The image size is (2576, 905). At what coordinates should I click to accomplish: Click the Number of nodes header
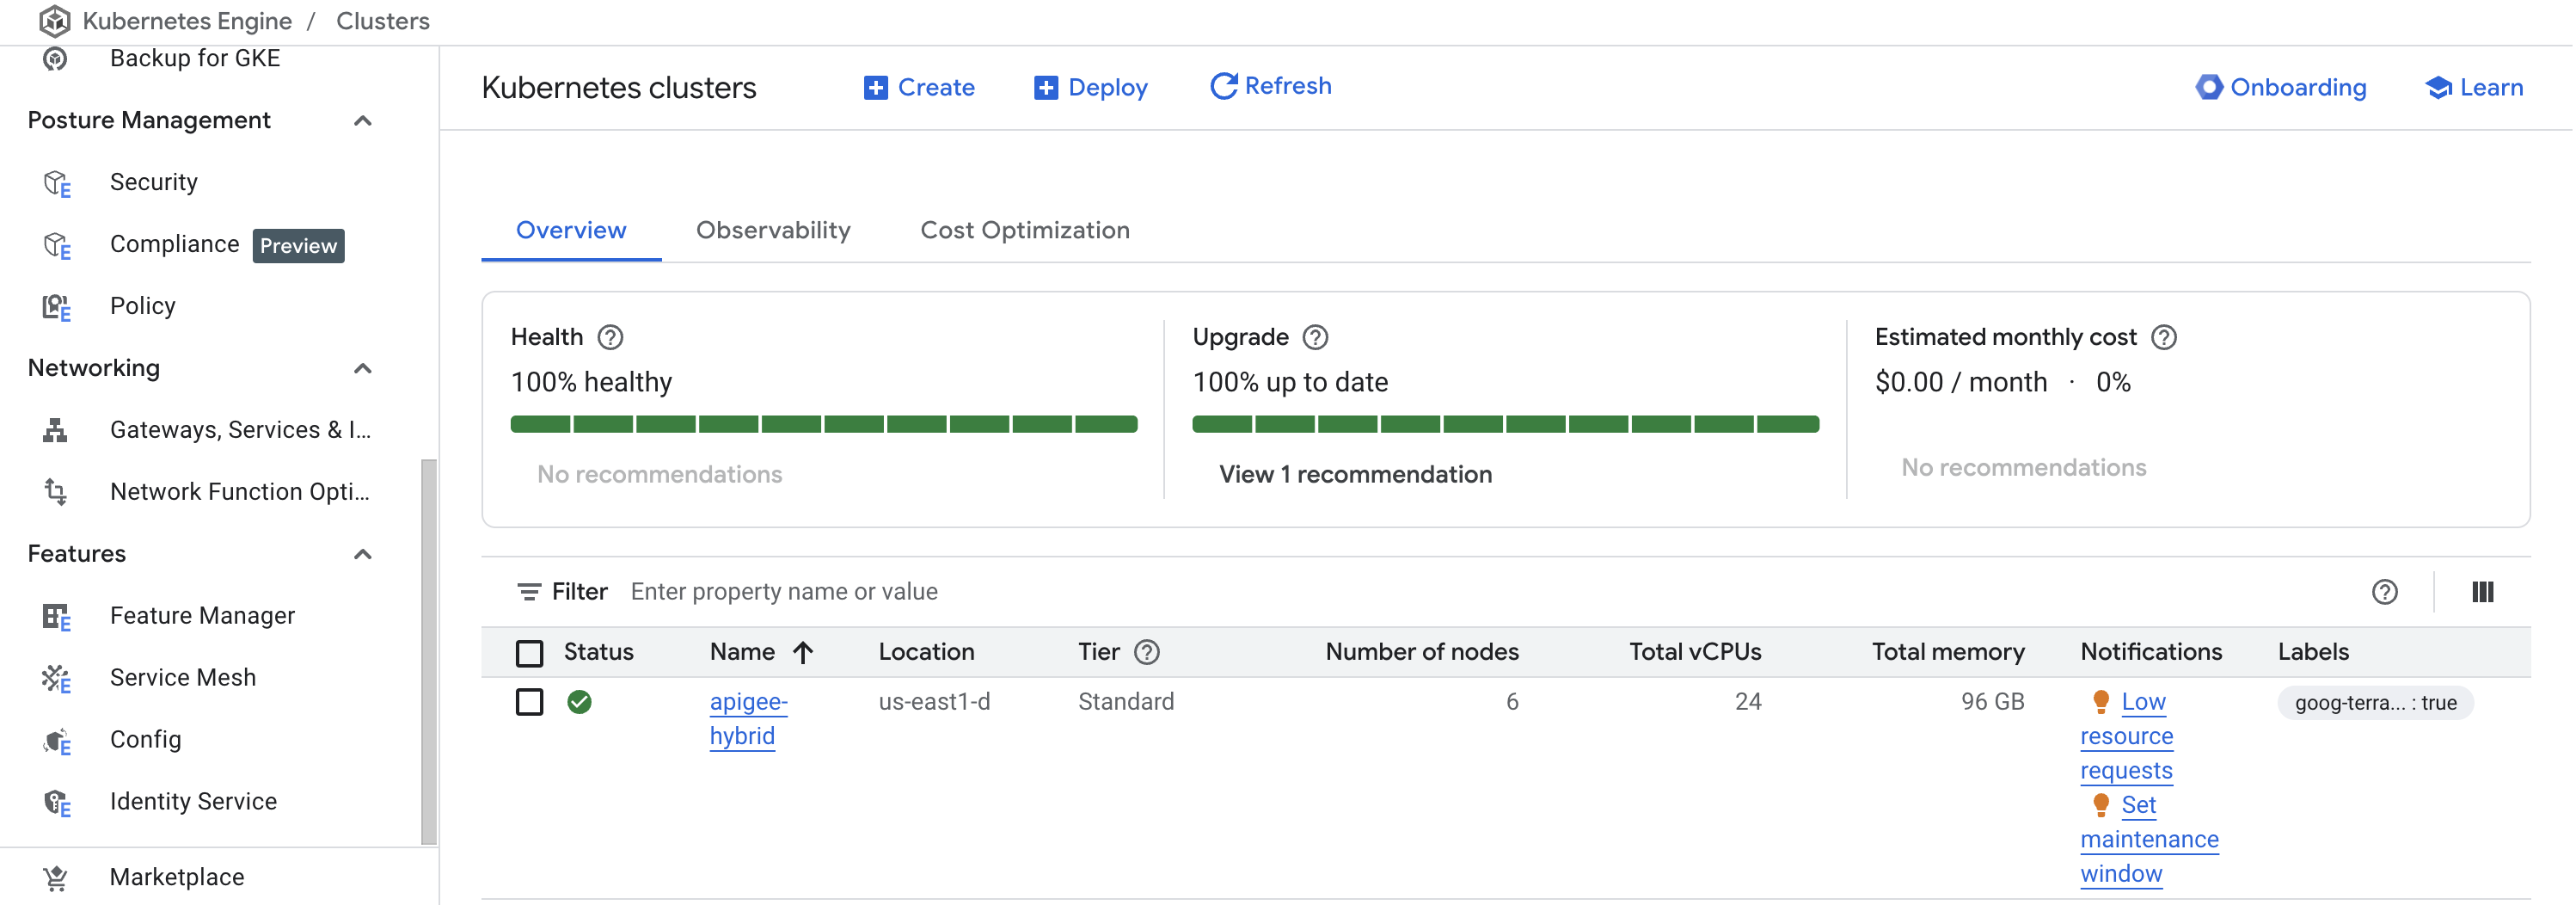1421,653
